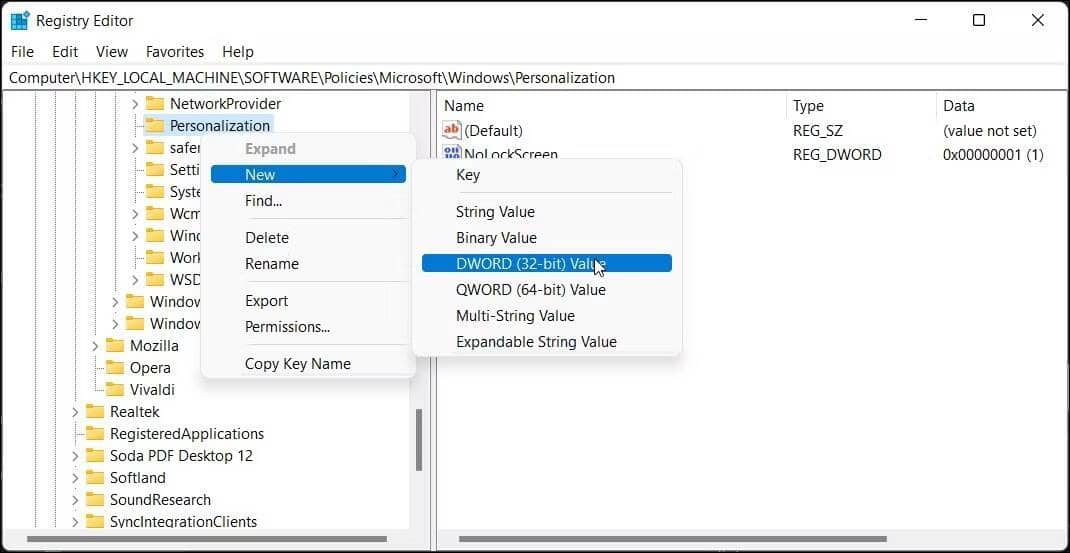Choose Key from the New submenu
Image resolution: width=1070 pixels, height=553 pixels.
pyautogui.click(x=547, y=175)
